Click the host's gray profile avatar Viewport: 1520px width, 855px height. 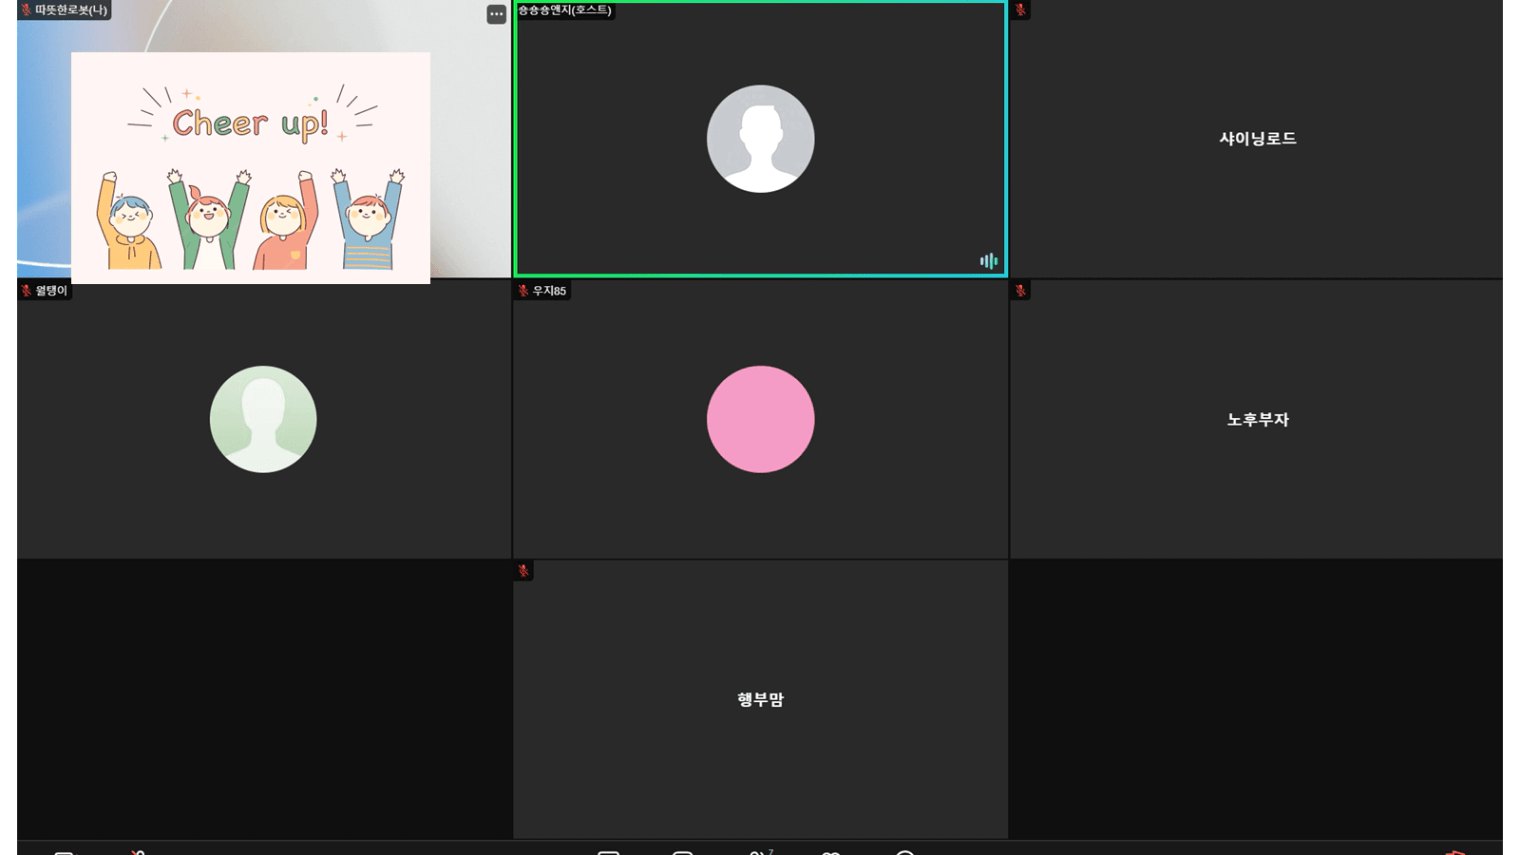(760, 139)
